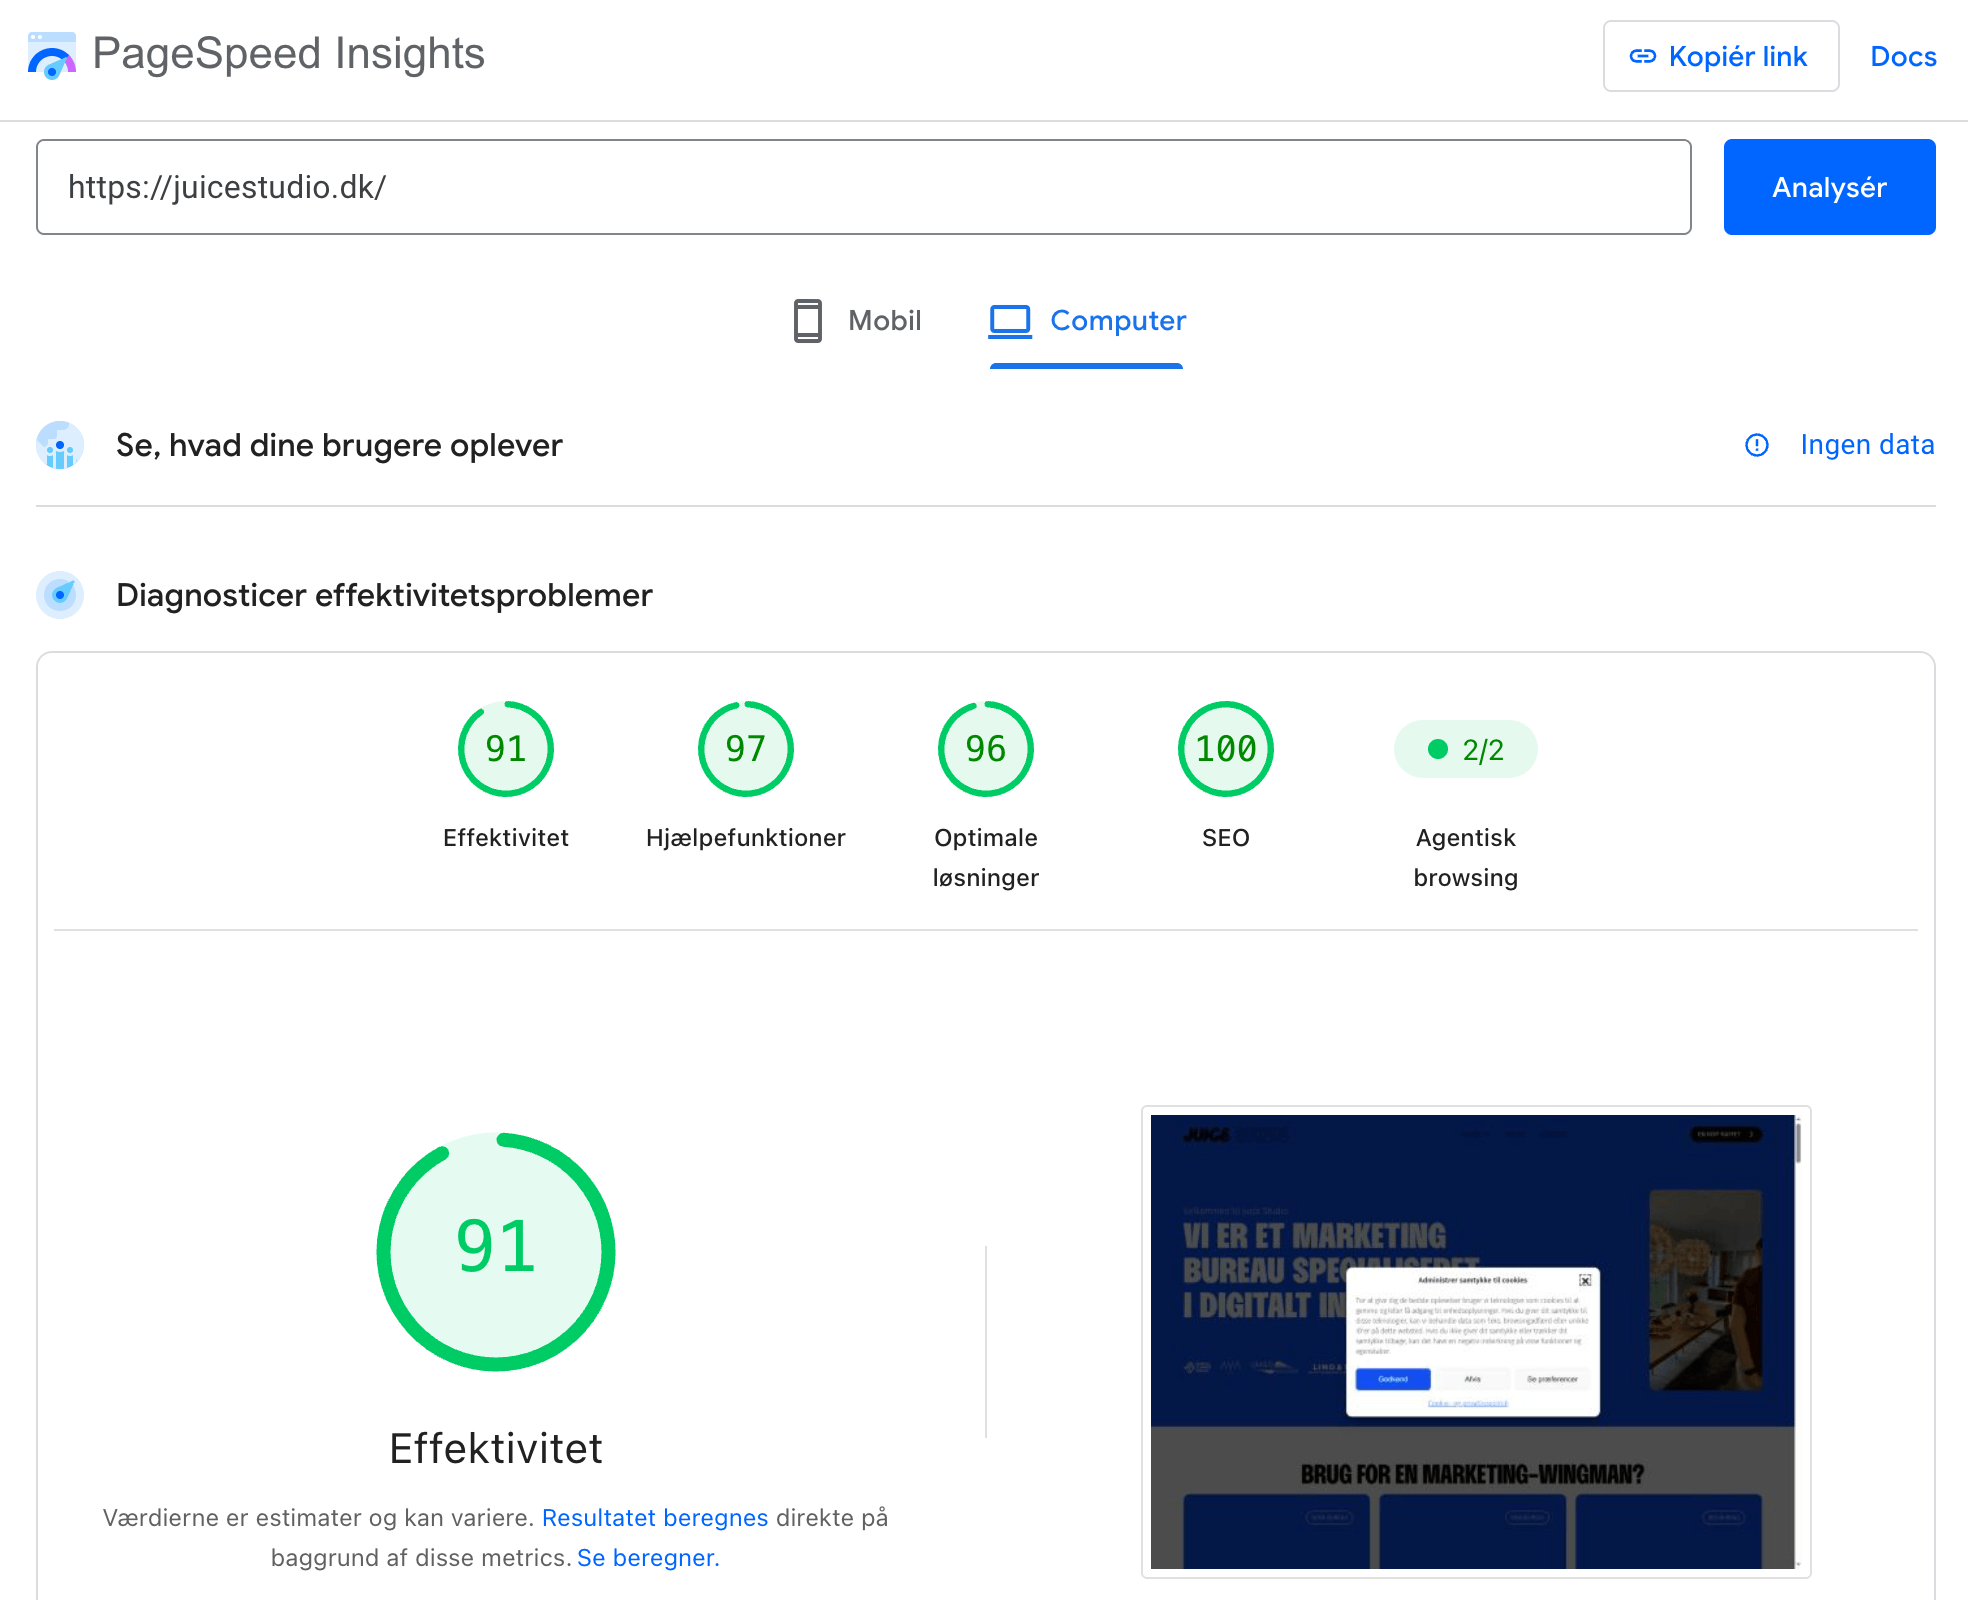This screenshot has width=1968, height=1600.
Task: Jump to Optimale løsninger score 96 gauge
Action: pyautogui.click(x=986, y=749)
